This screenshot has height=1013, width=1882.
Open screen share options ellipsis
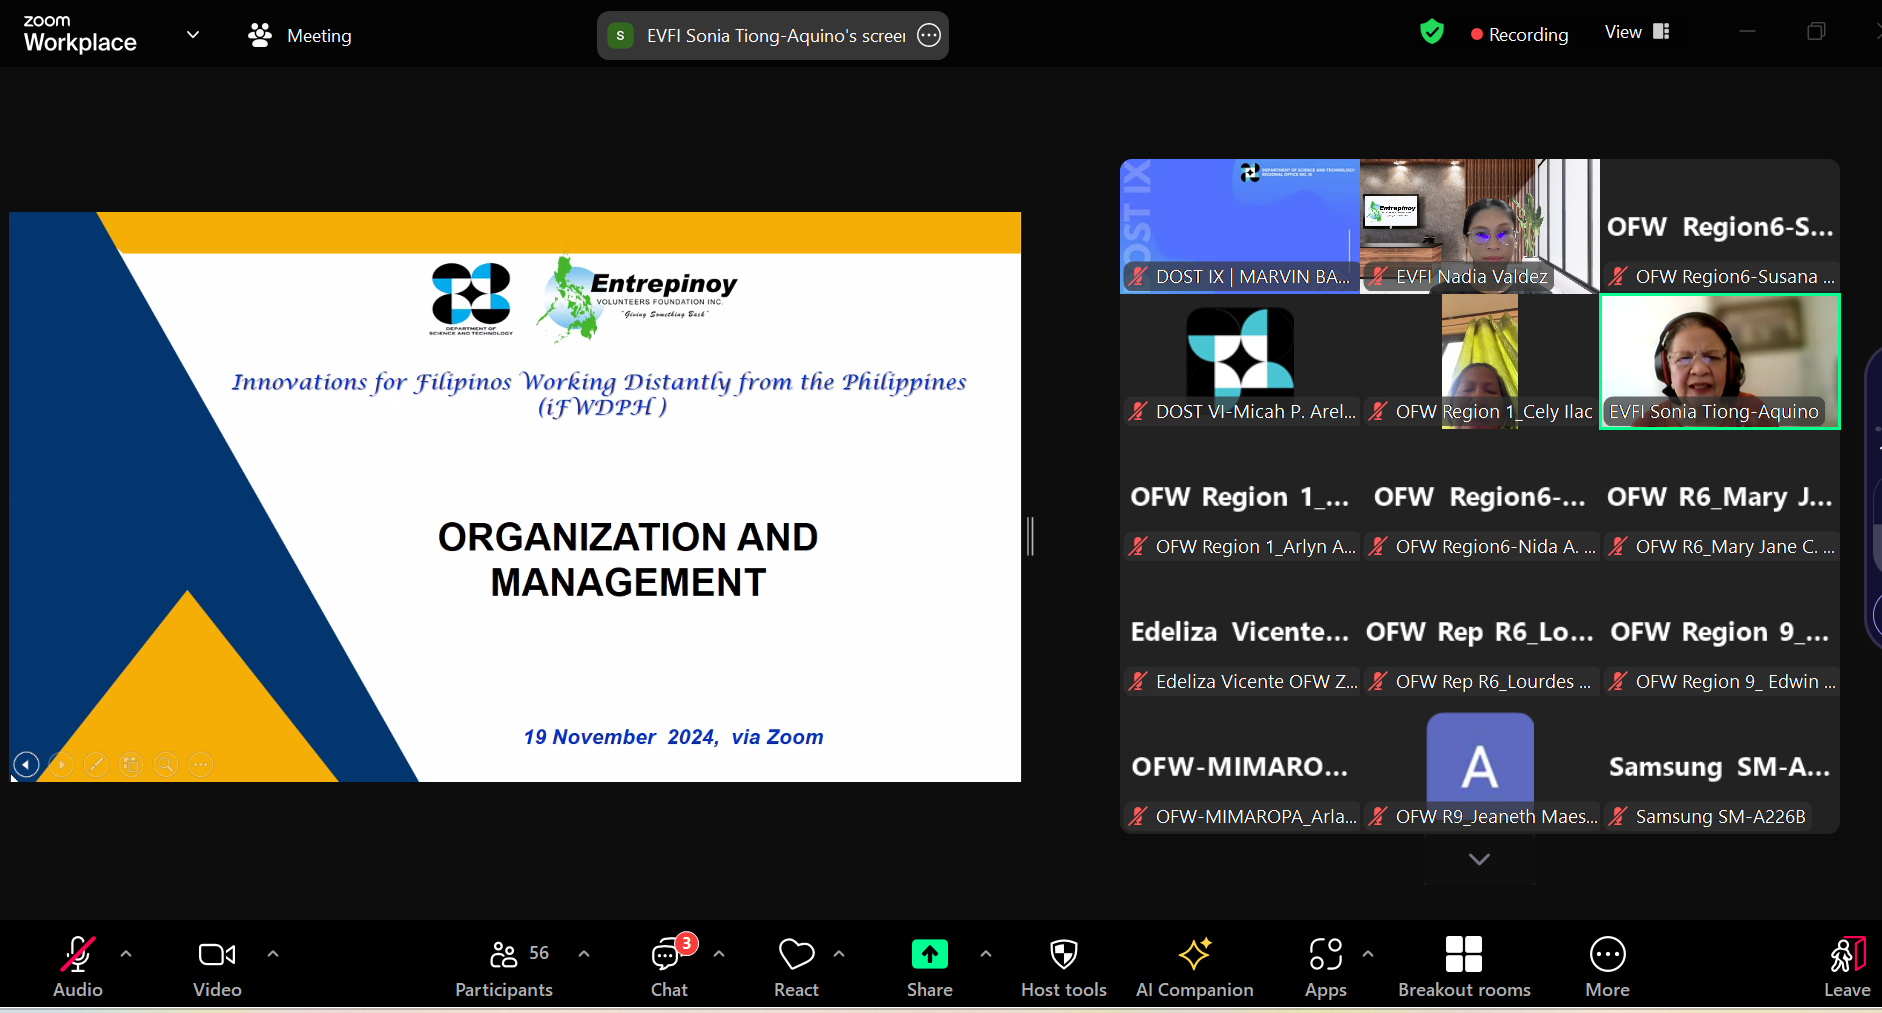pyautogui.click(x=929, y=36)
